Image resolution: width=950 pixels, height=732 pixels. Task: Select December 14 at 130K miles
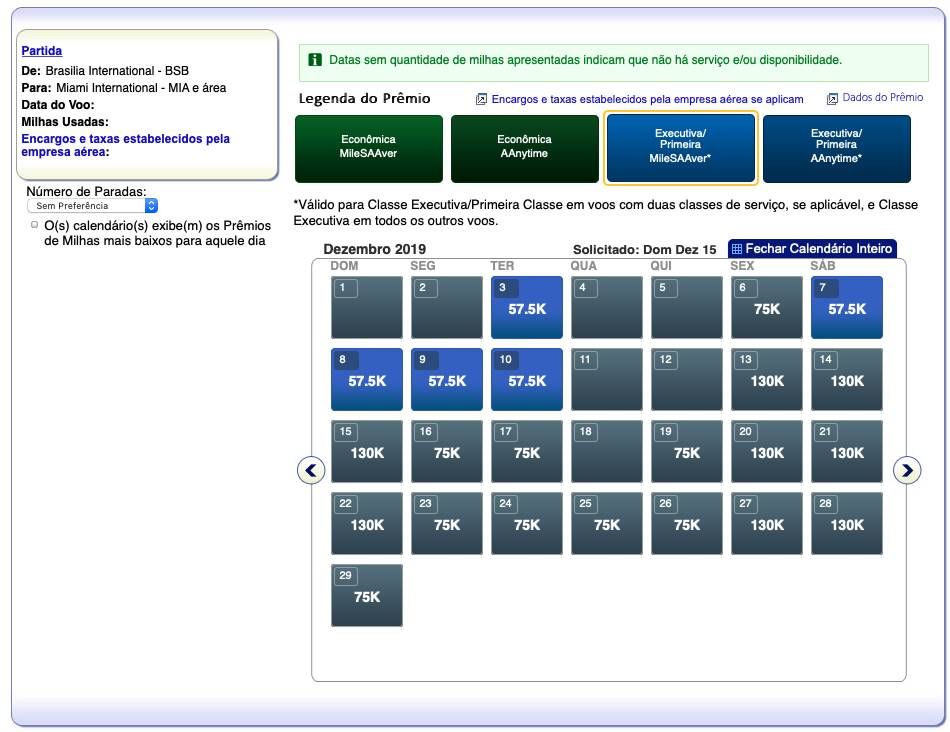847,379
